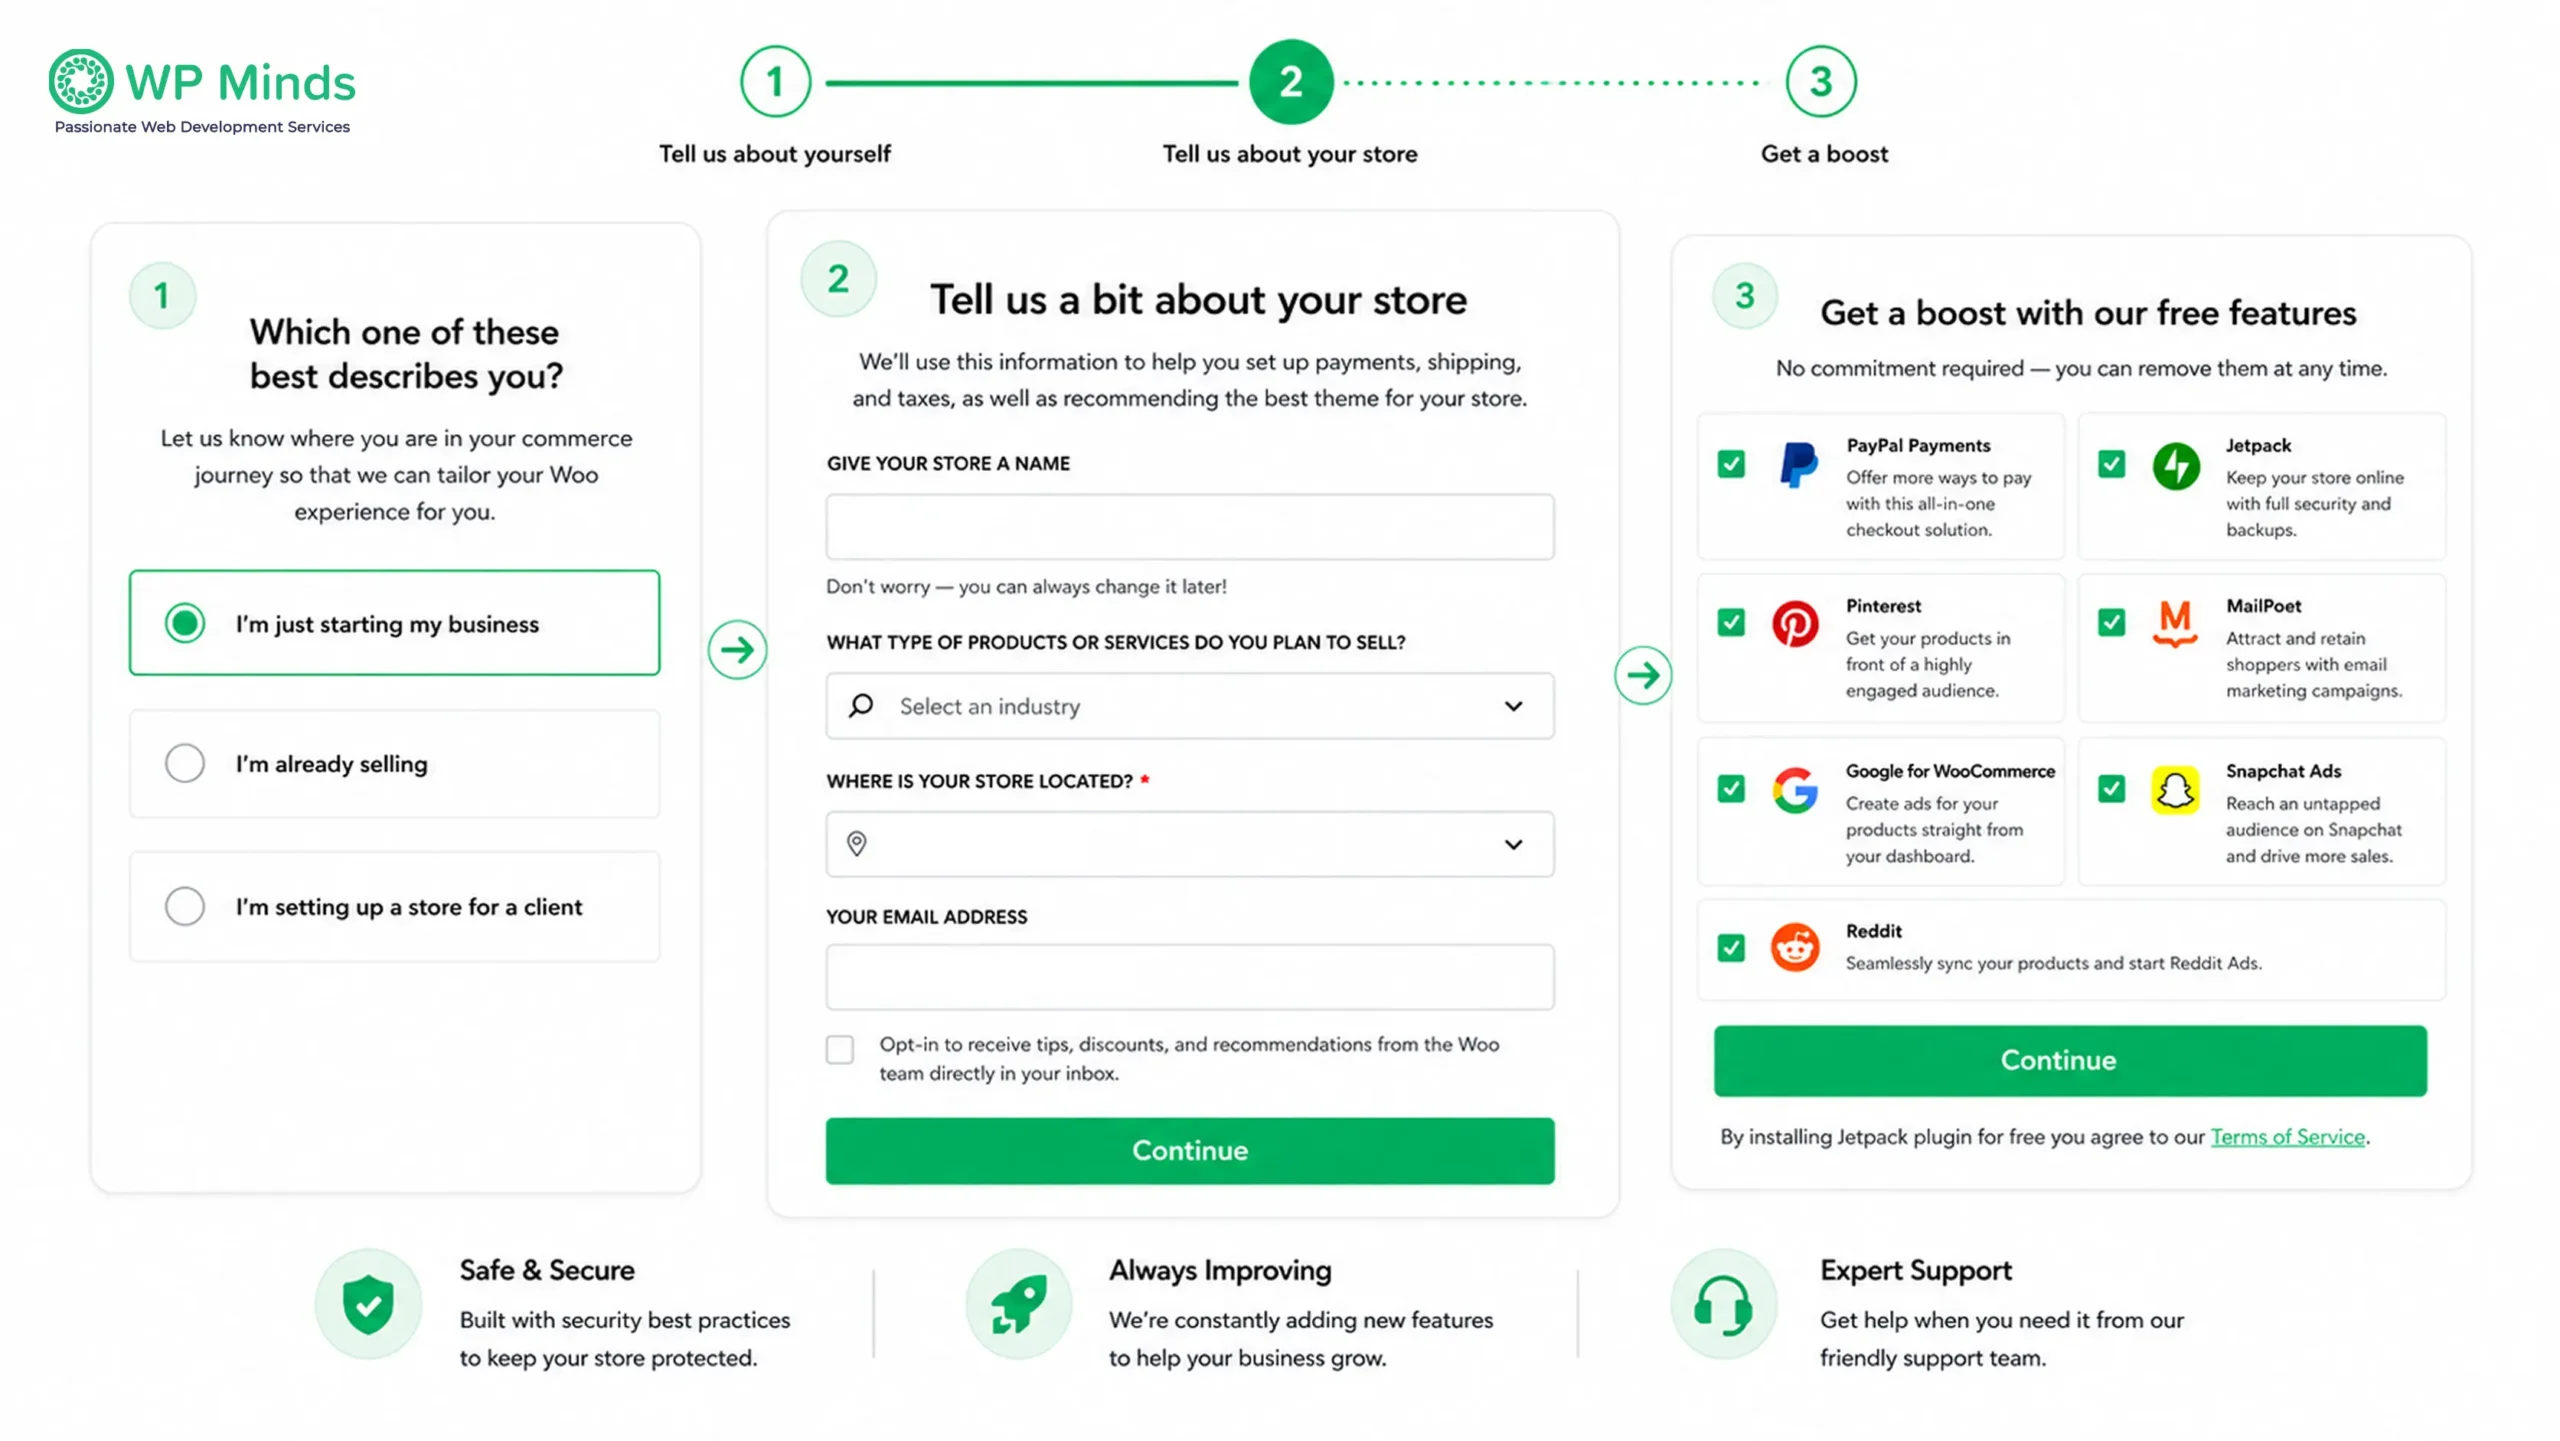Screen dimensions: 2560x1441
Task: Click the arrow icon between cards one and two
Action: [737, 650]
